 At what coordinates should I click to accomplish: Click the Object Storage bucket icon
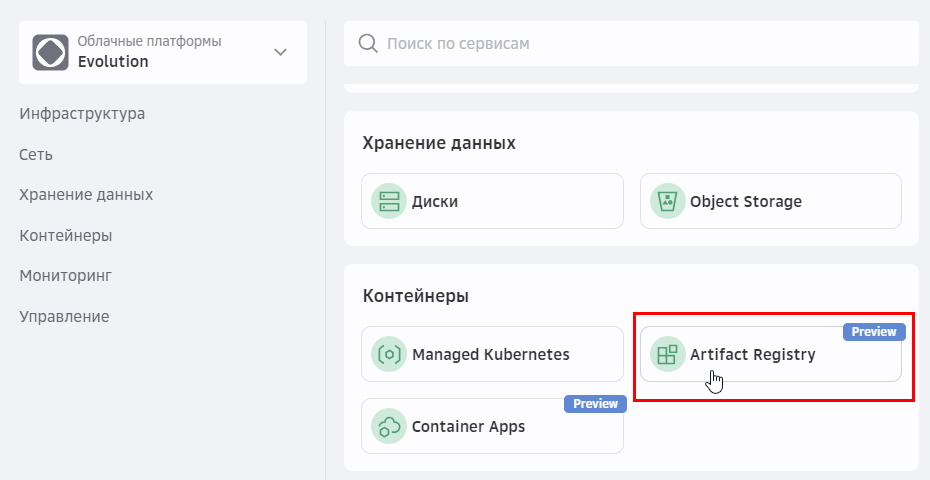666,201
